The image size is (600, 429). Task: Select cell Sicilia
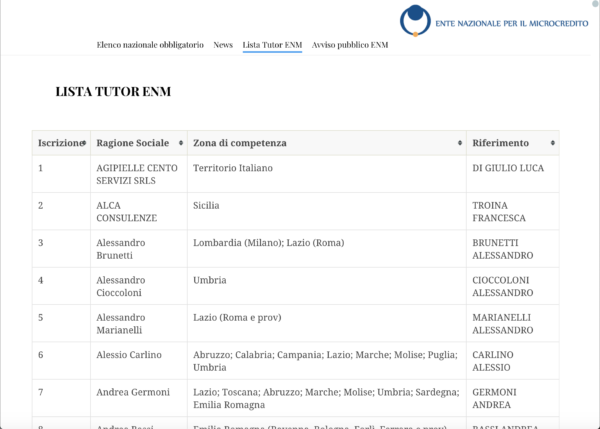[x=327, y=212]
